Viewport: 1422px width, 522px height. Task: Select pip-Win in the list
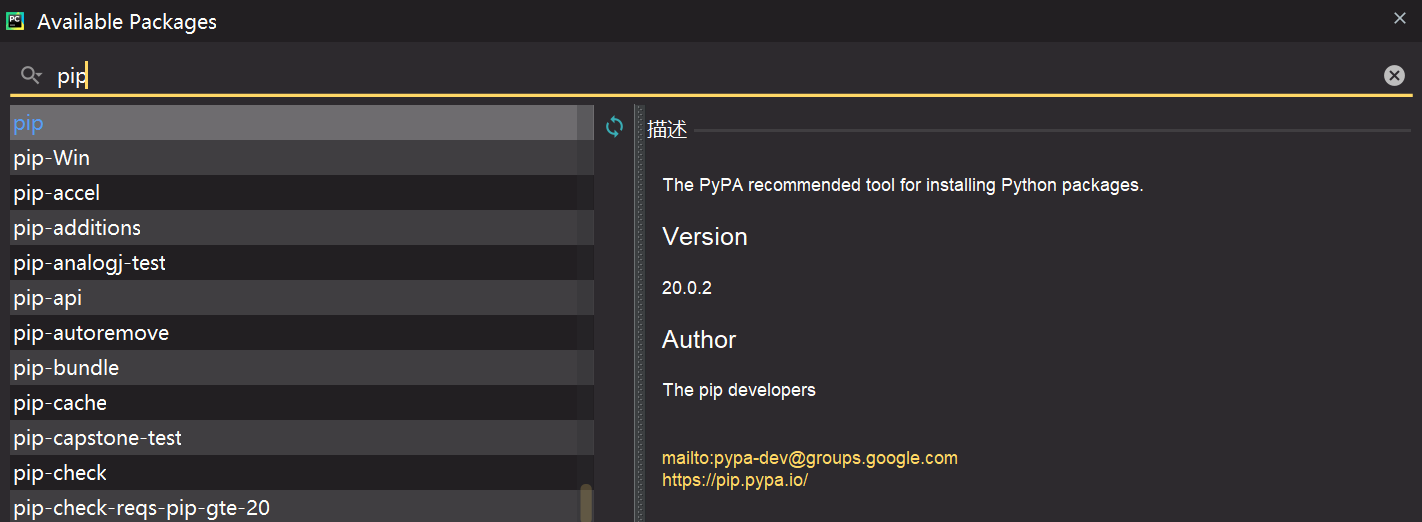pyautogui.click(x=52, y=158)
